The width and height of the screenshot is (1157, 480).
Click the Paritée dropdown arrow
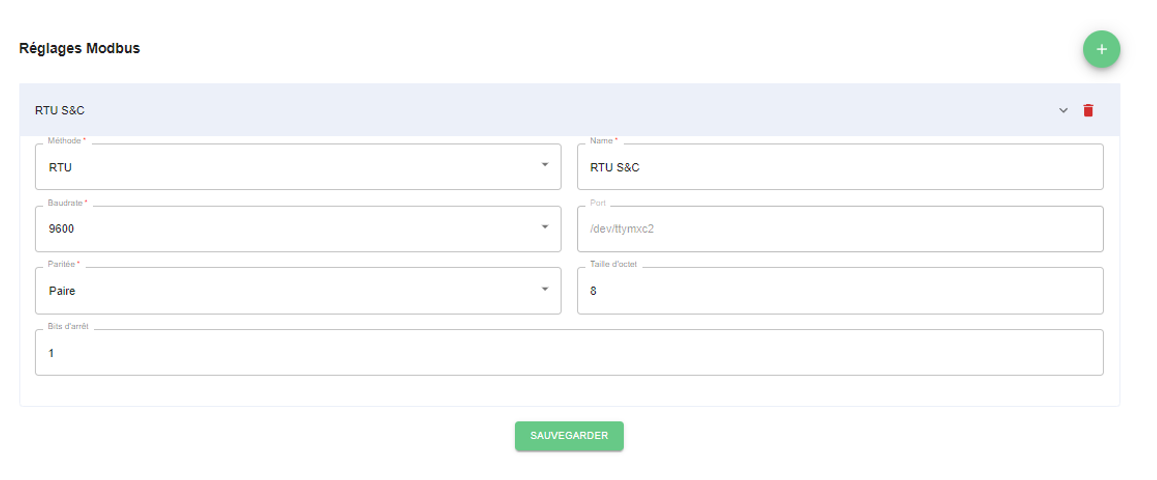pyautogui.click(x=545, y=289)
